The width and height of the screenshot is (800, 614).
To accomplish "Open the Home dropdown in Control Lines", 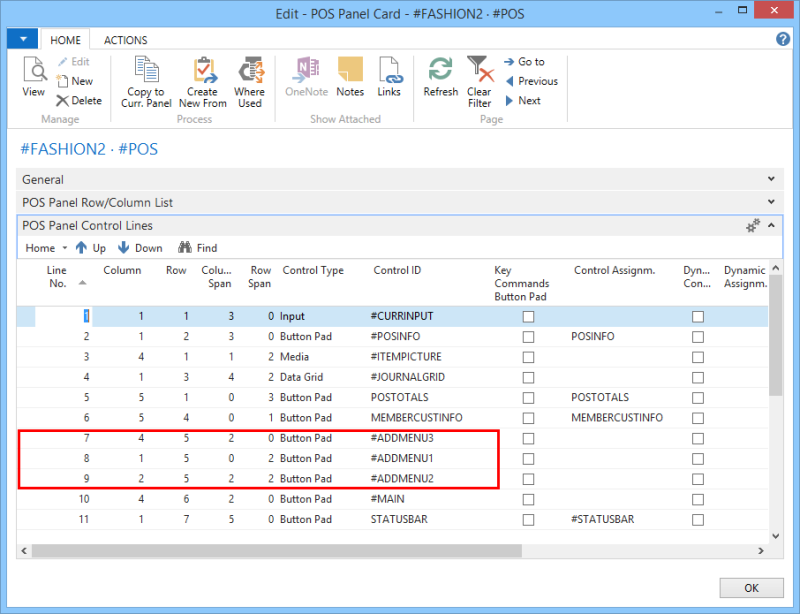I will point(46,248).
